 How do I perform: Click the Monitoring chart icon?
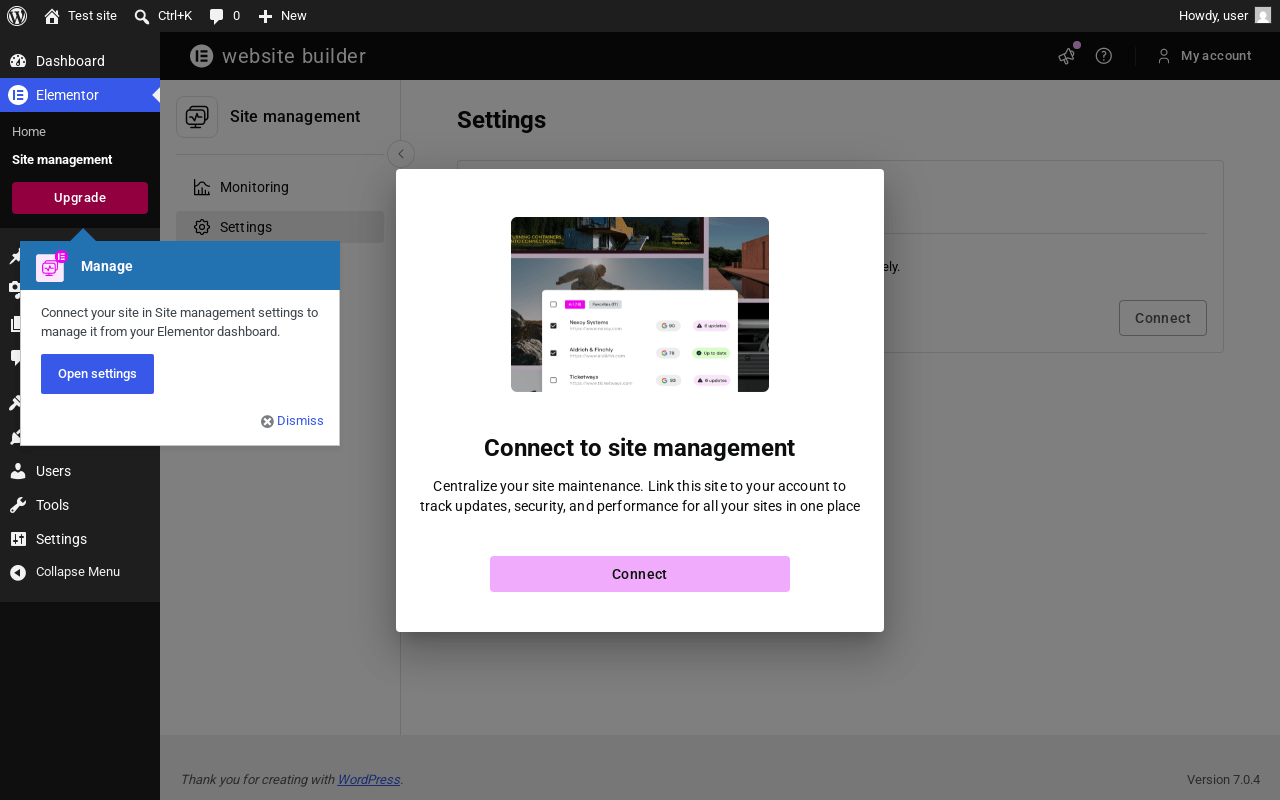[x=202, y=187]
